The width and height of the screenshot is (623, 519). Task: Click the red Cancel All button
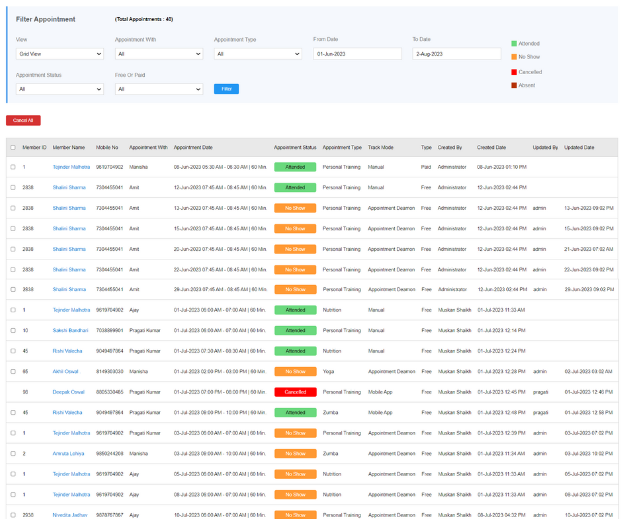coord(23,120)
